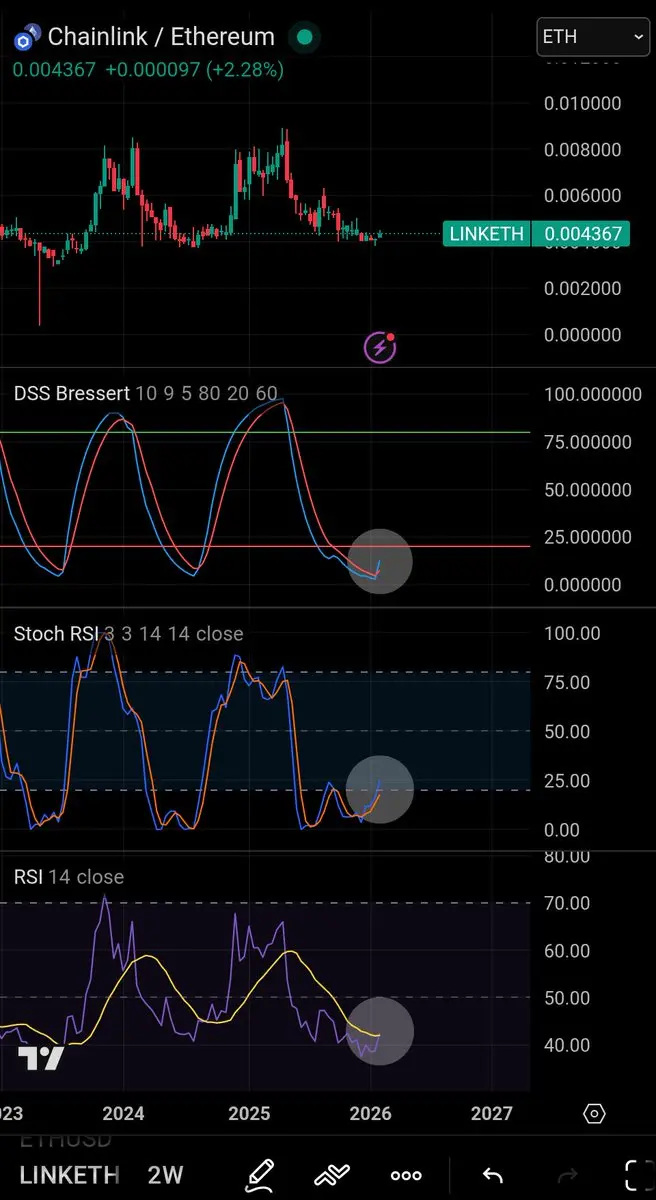Open chart settings hexagon icon
The image size is (656, 1200).
(594, 1113)
